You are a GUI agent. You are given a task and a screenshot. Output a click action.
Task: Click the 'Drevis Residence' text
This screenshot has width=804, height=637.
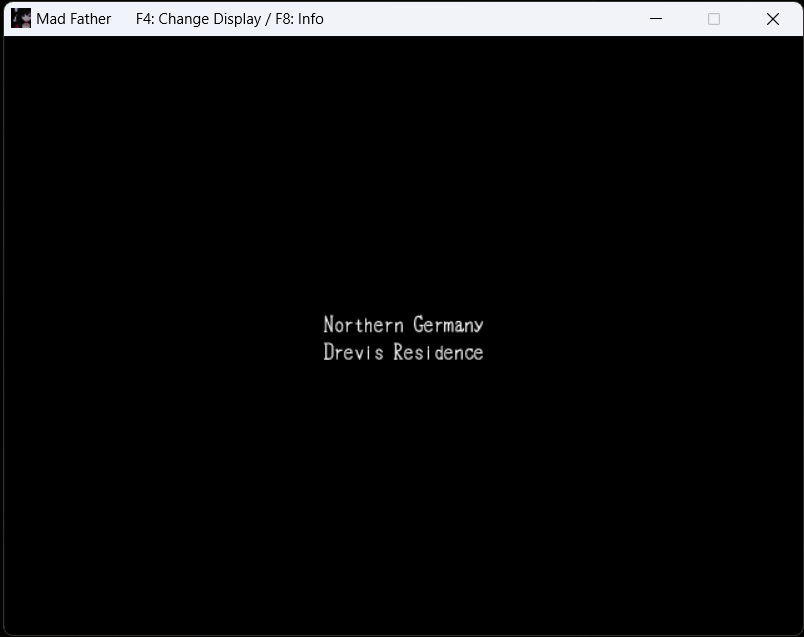[404, 352]
